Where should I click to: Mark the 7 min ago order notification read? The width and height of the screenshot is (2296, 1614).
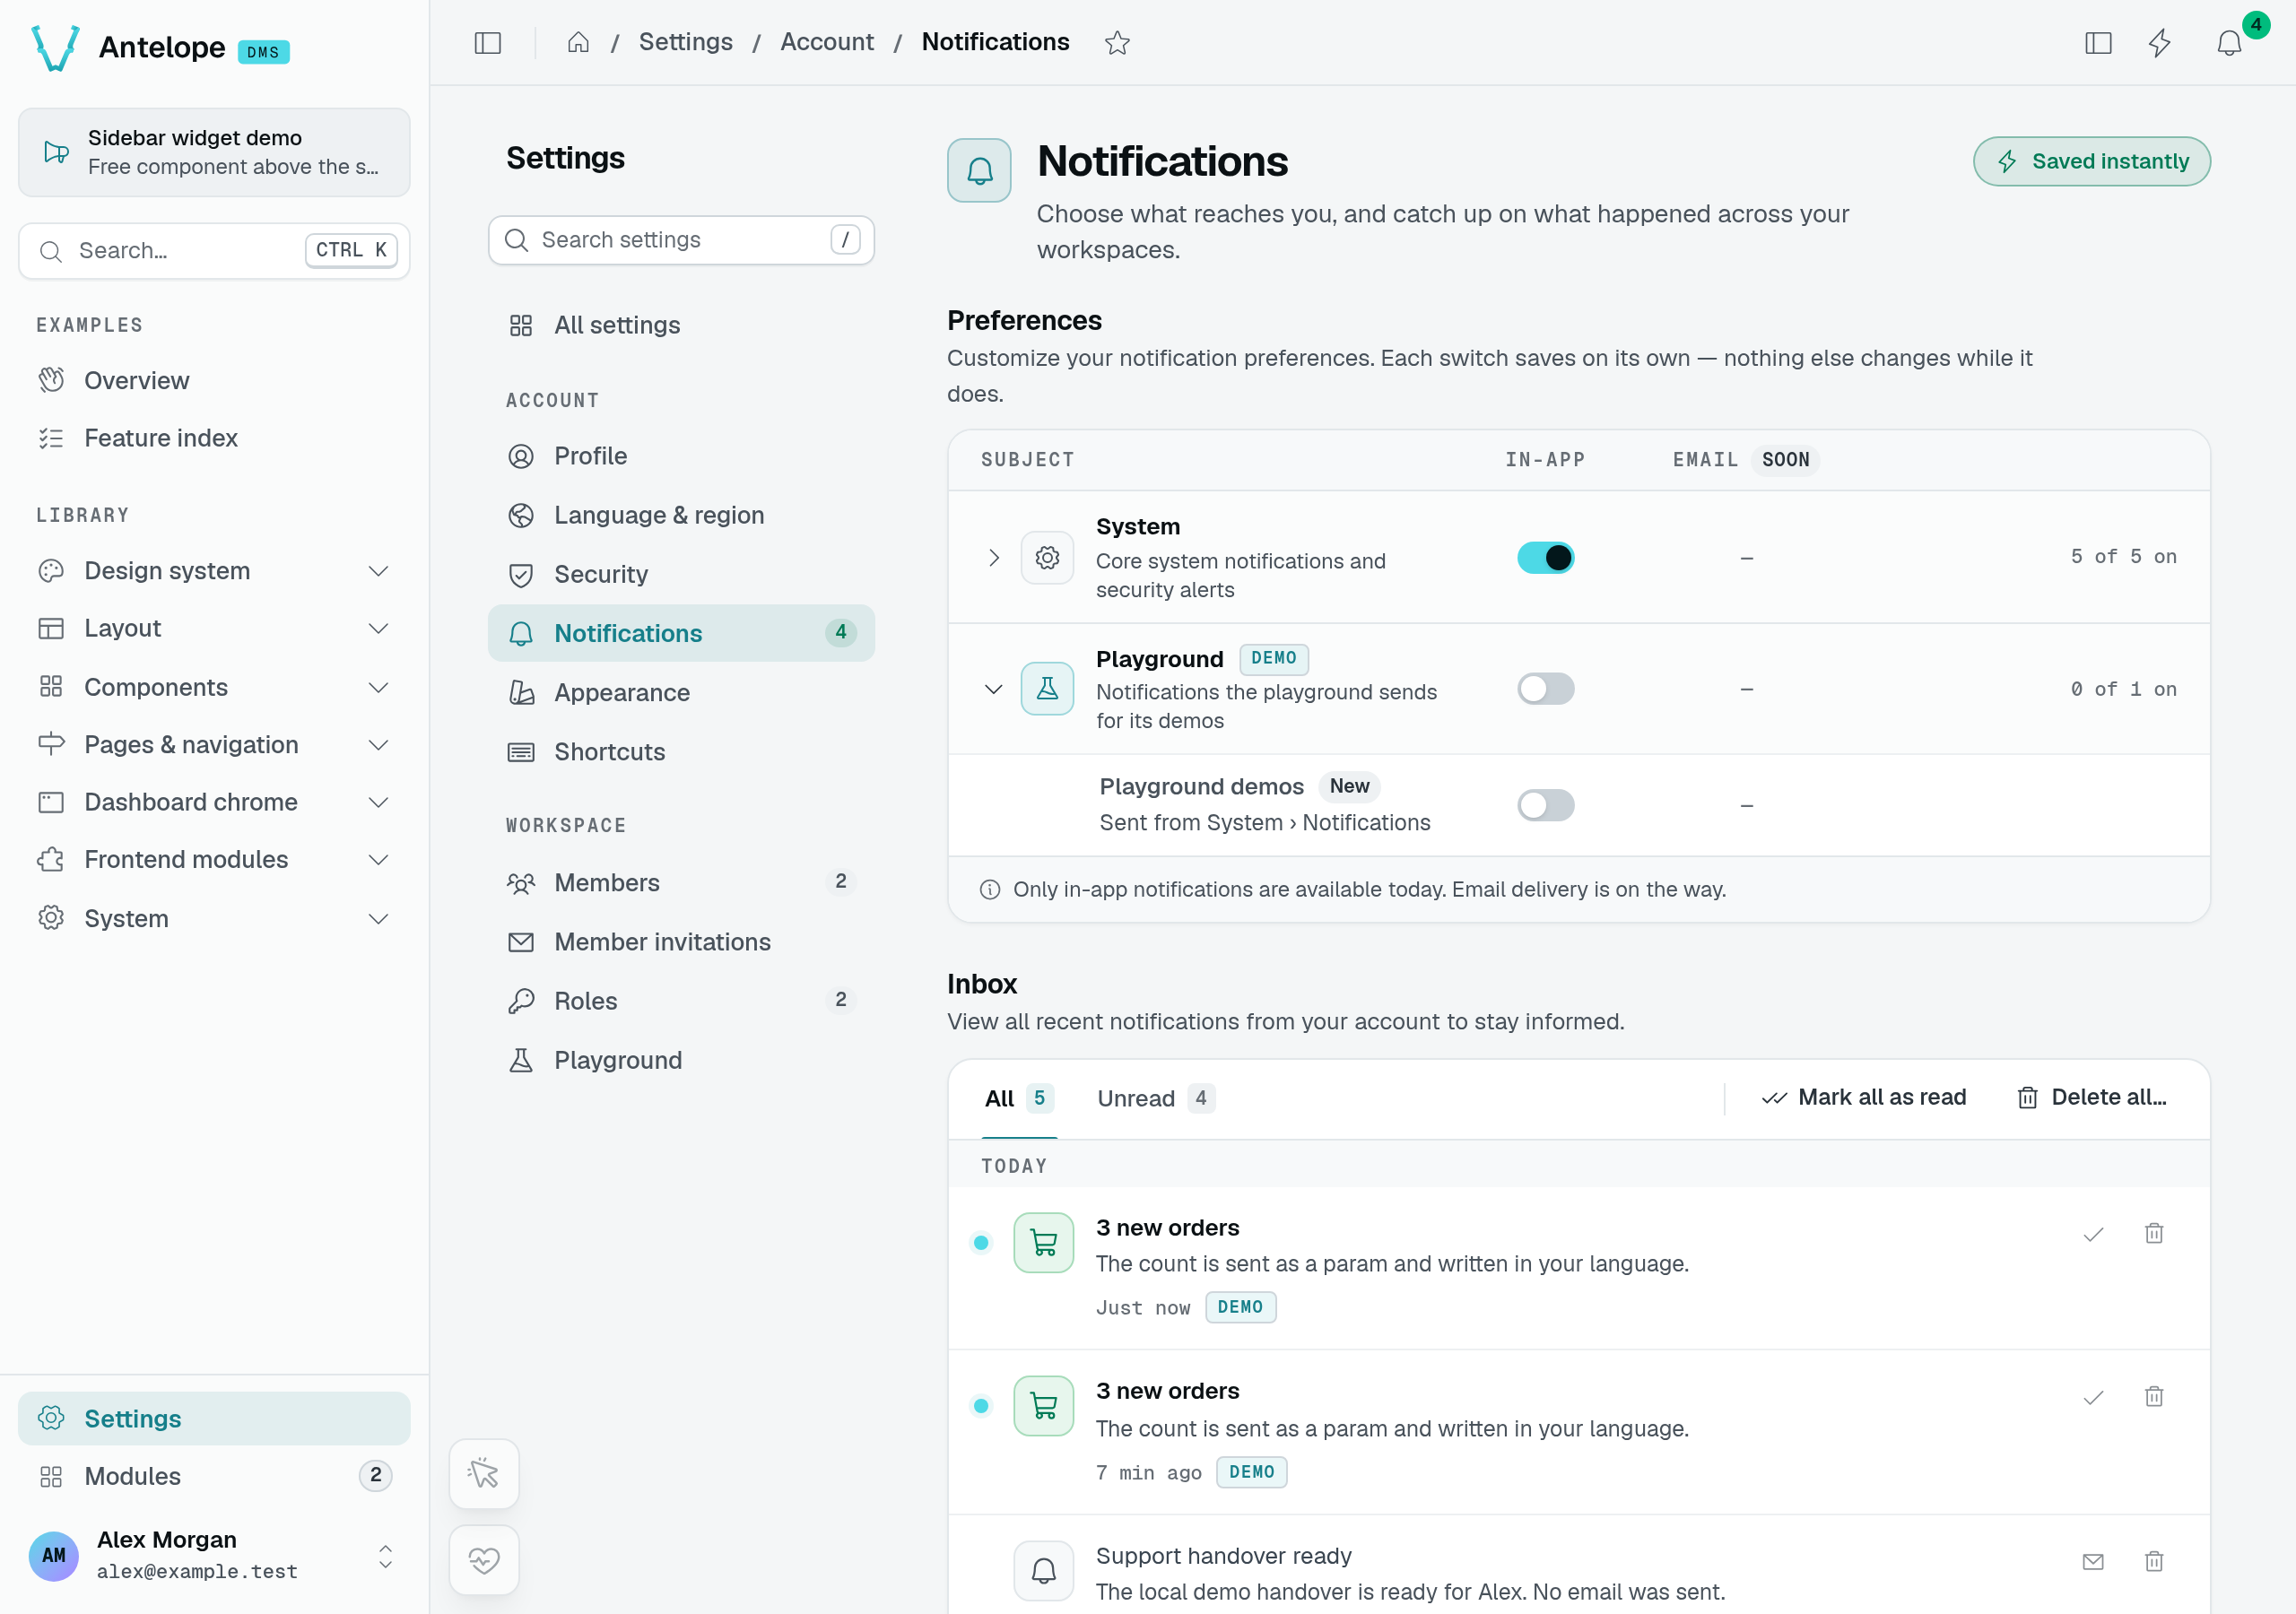2093,1397
